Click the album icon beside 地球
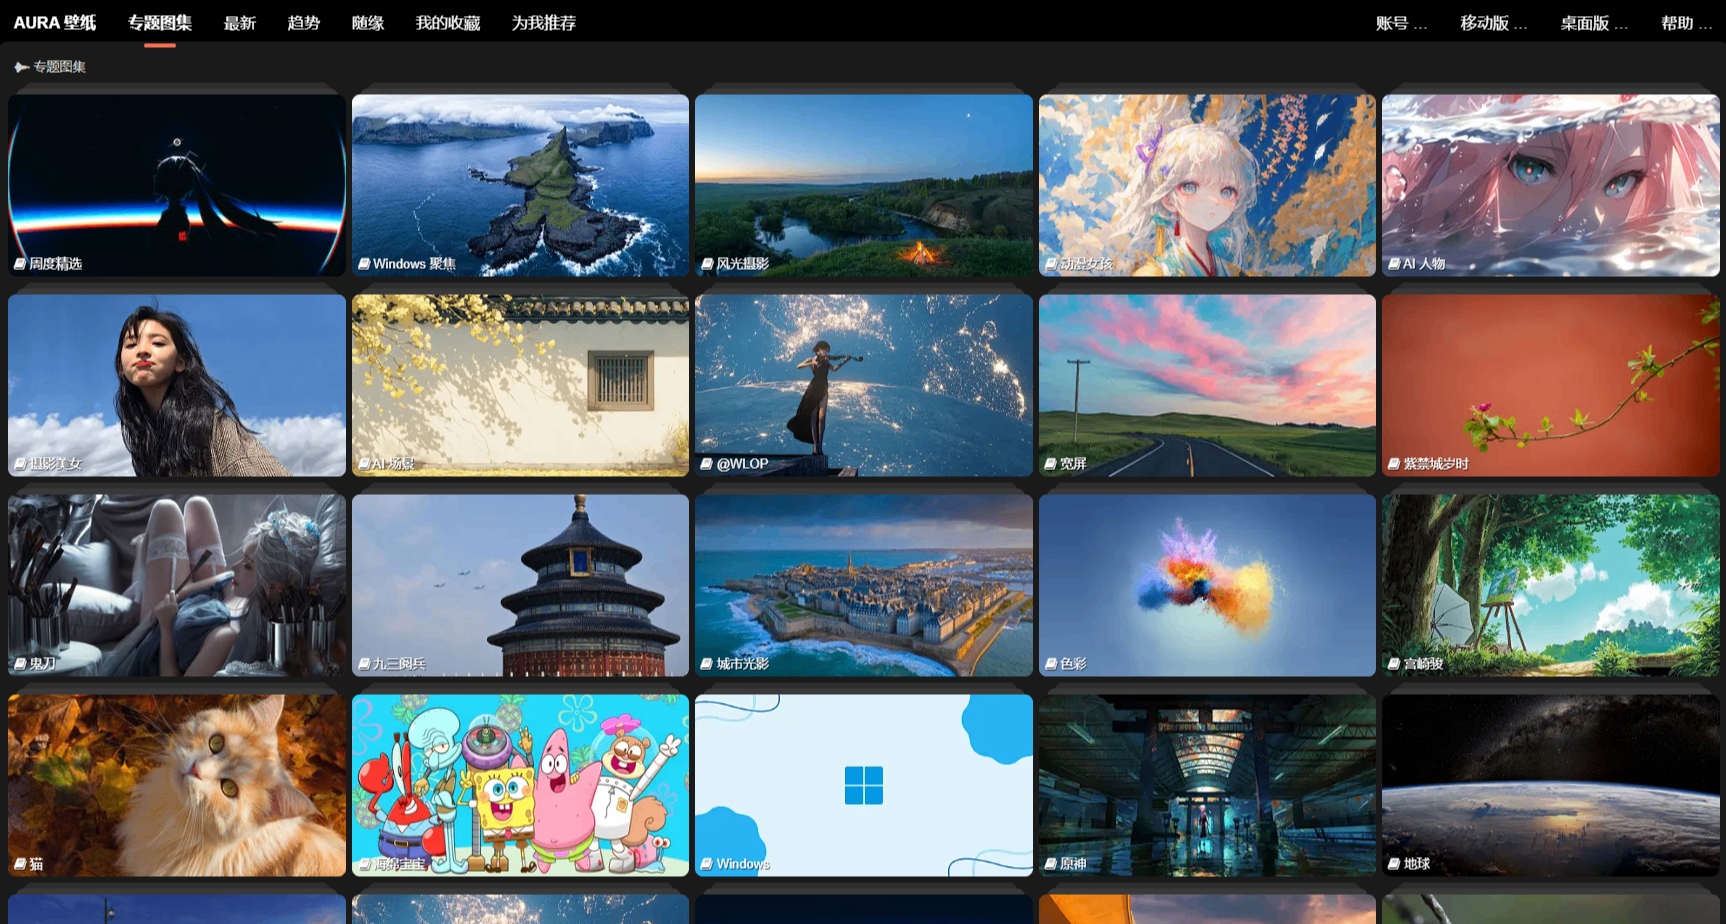Screen dimensions: 1726x924 [1394, 864]
